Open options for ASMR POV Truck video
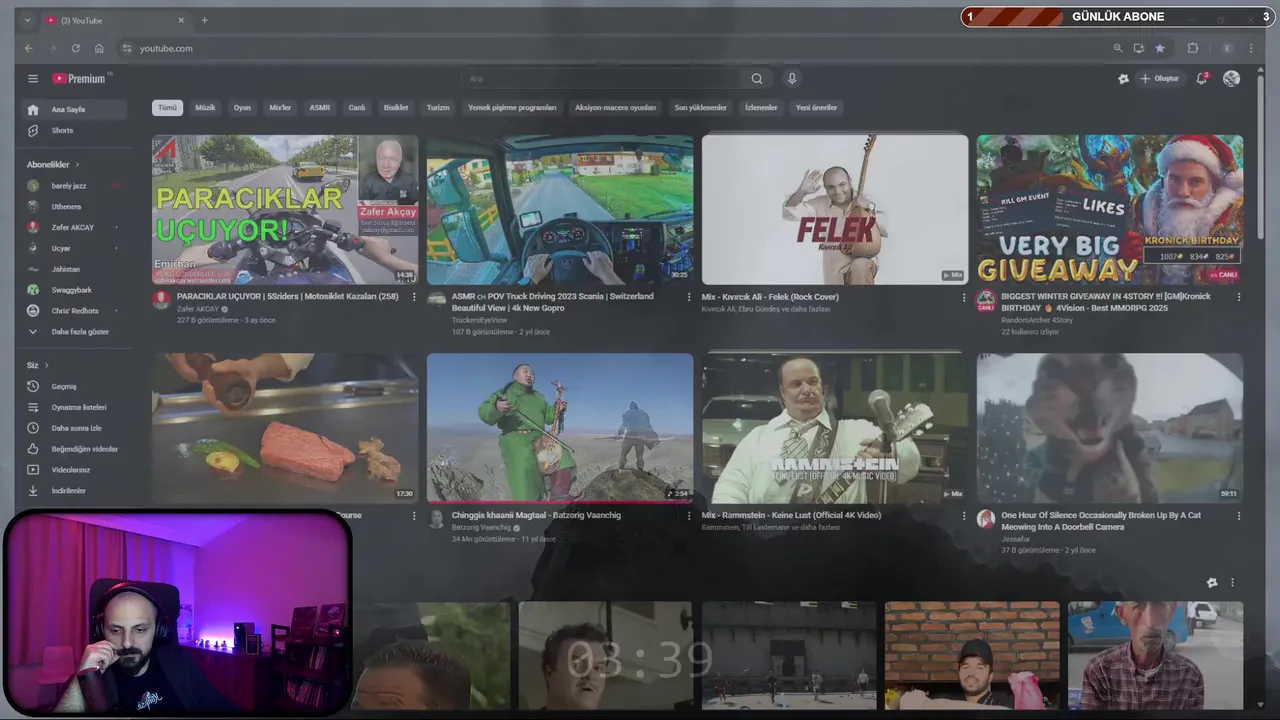 [x=689, y=297]
